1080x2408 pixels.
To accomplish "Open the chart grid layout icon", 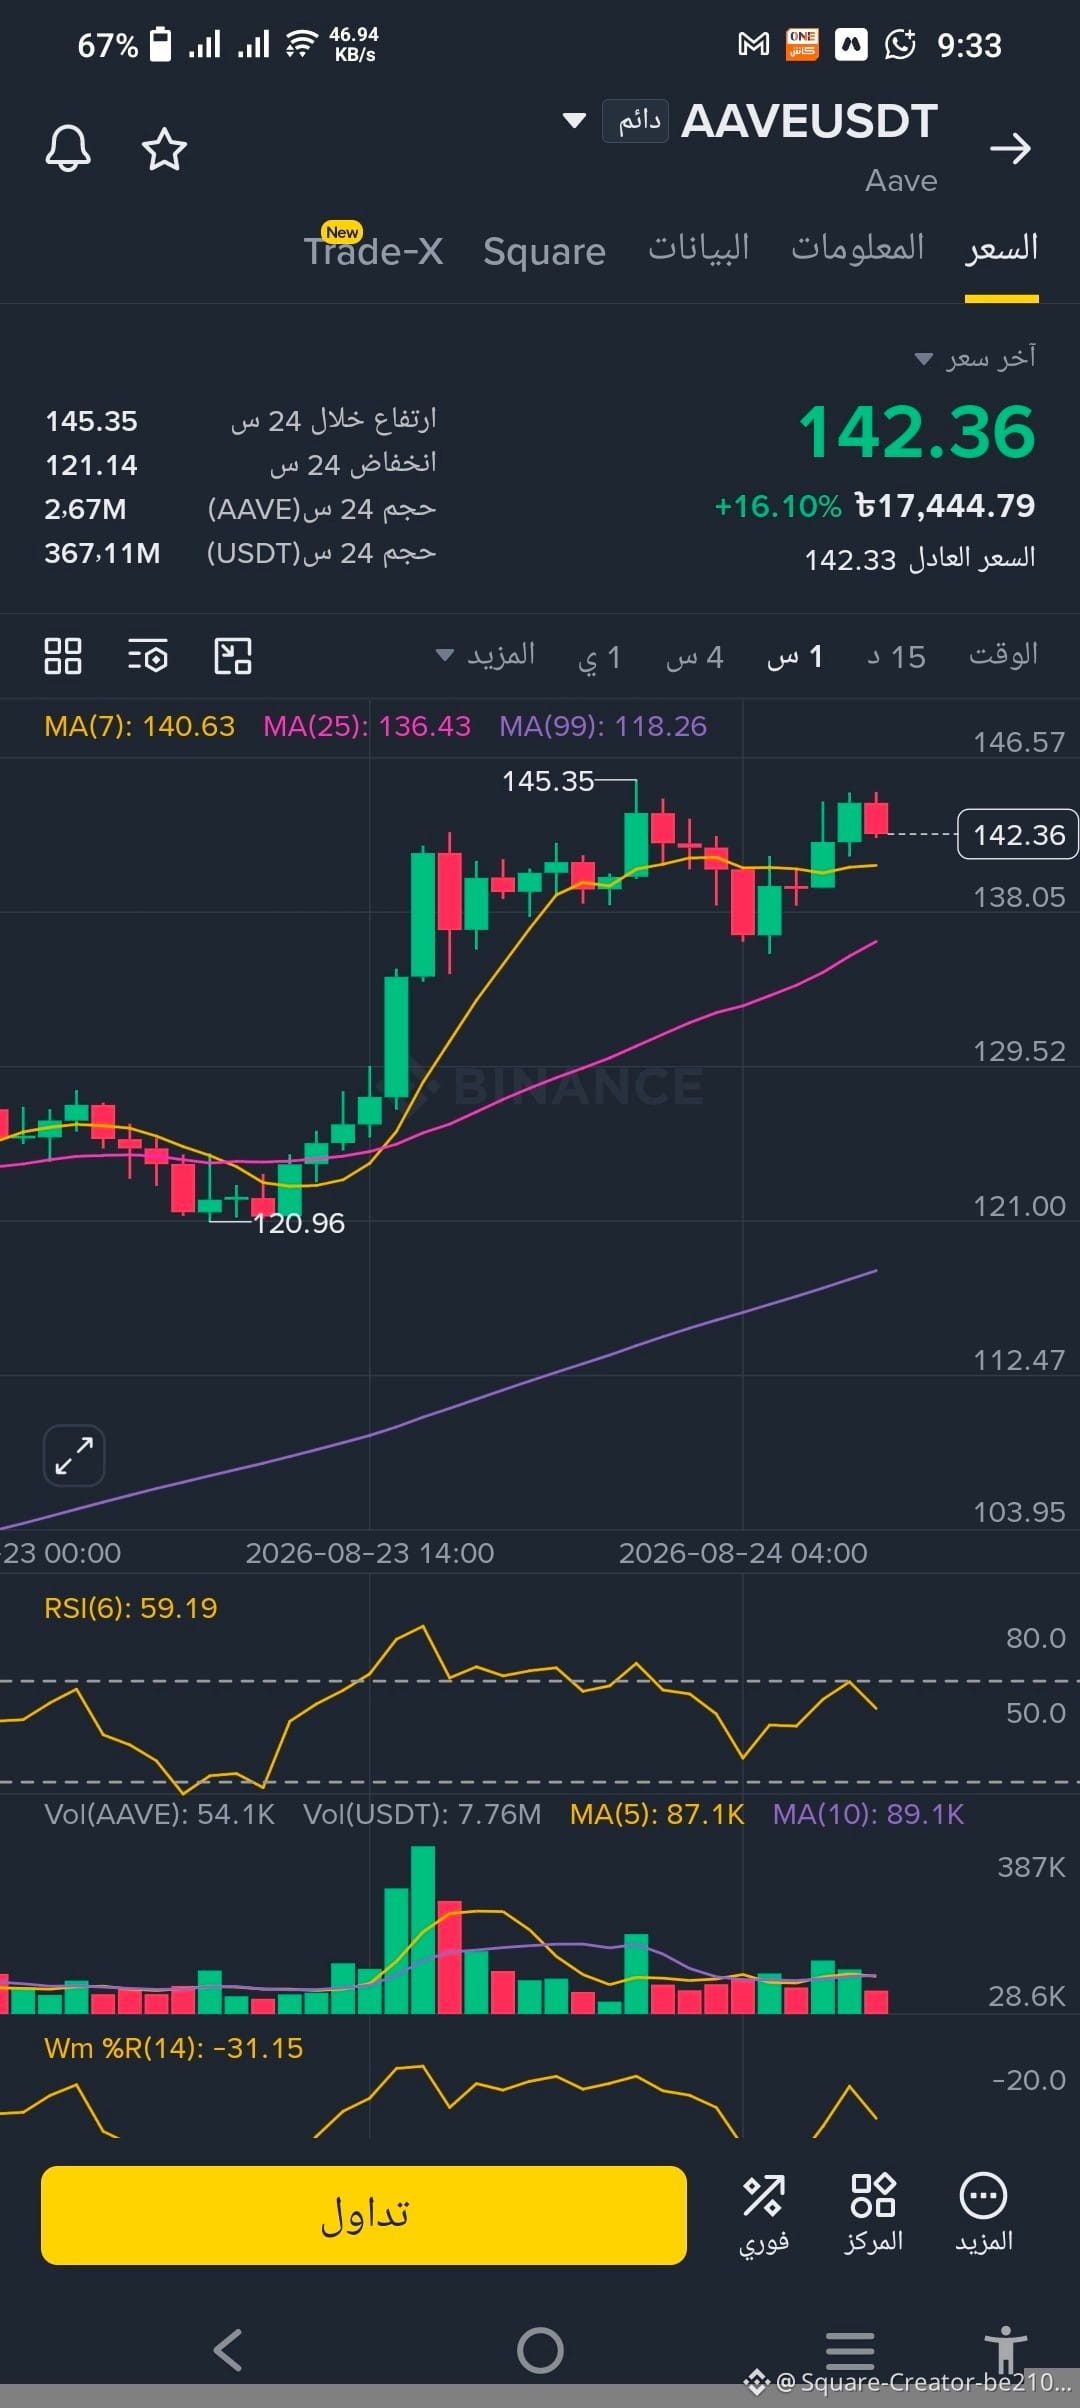I will click(63, 656).
